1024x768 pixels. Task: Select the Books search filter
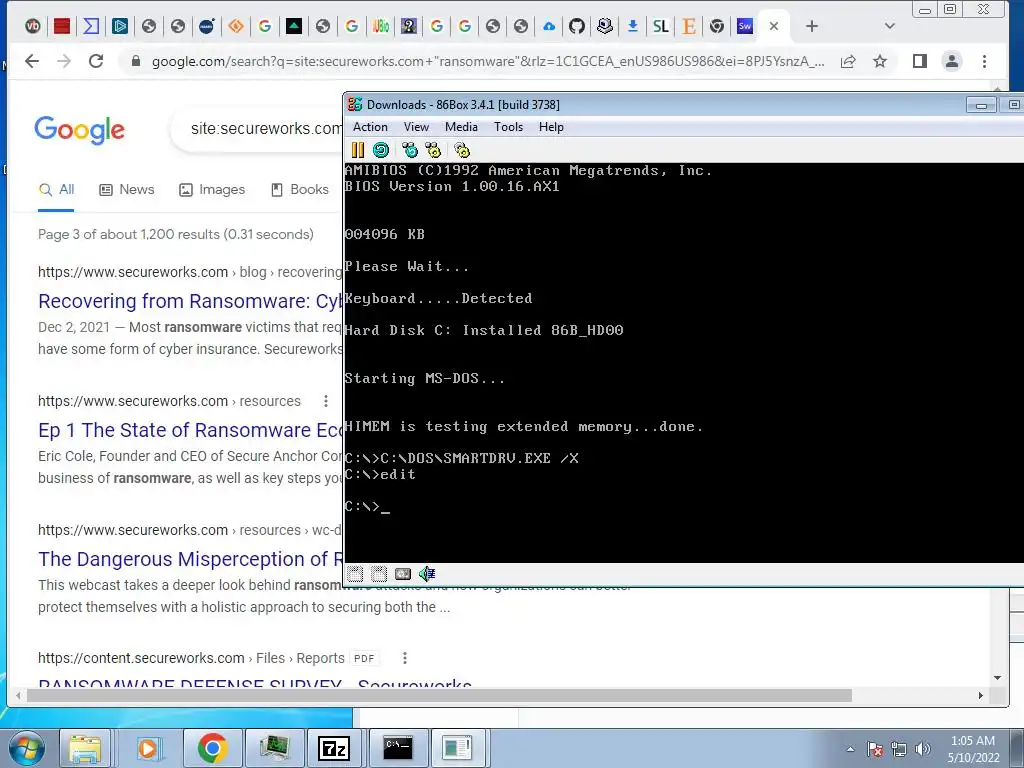pos(300,189)
